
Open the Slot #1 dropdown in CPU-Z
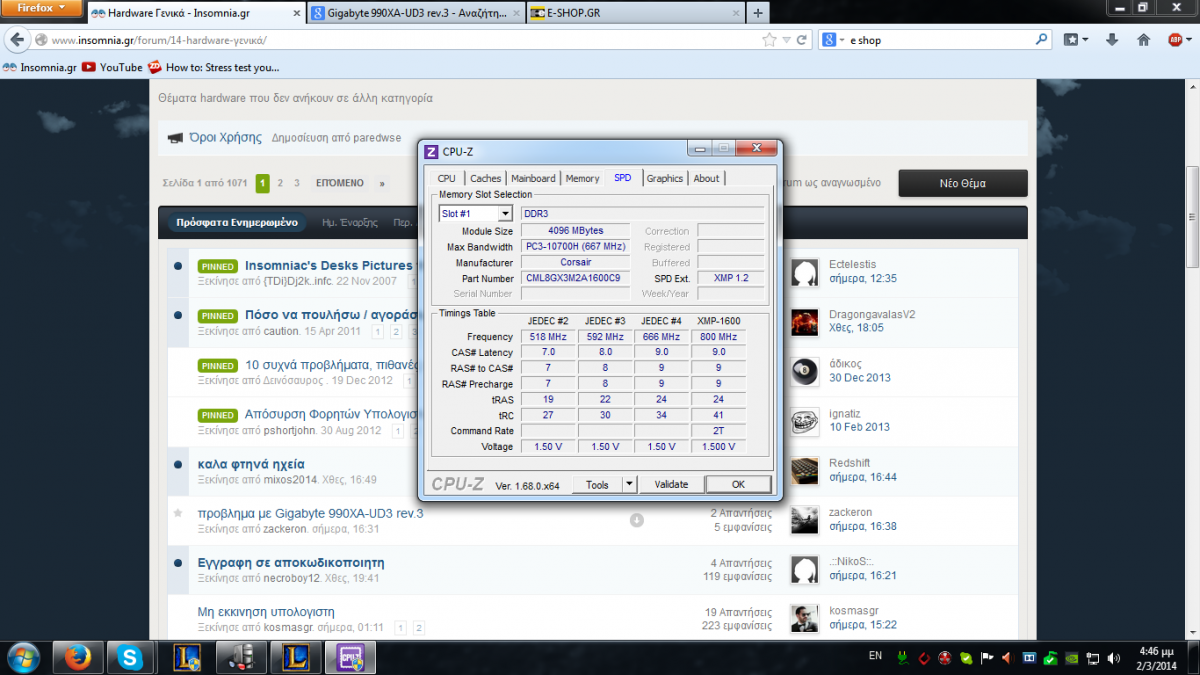coord(476,213)
